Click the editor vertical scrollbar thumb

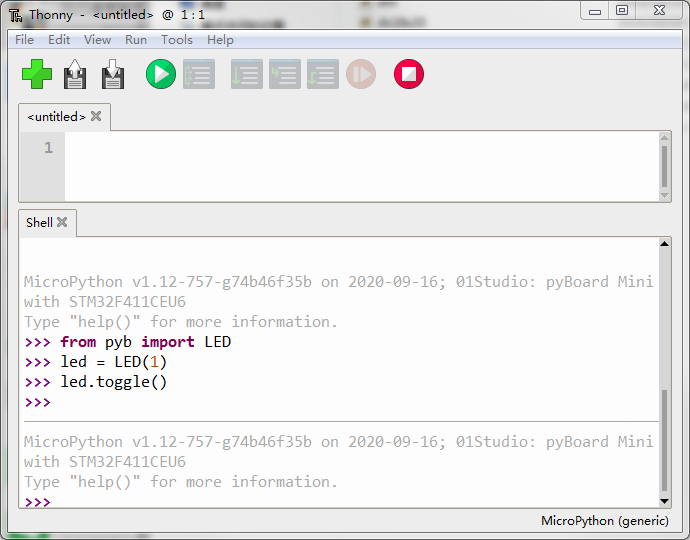pyautogui.click(x=664, y=166)
